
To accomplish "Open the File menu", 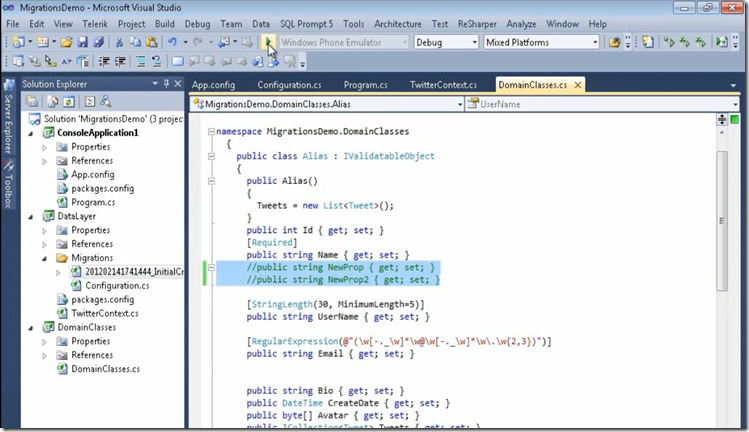I will pos(12,23).
